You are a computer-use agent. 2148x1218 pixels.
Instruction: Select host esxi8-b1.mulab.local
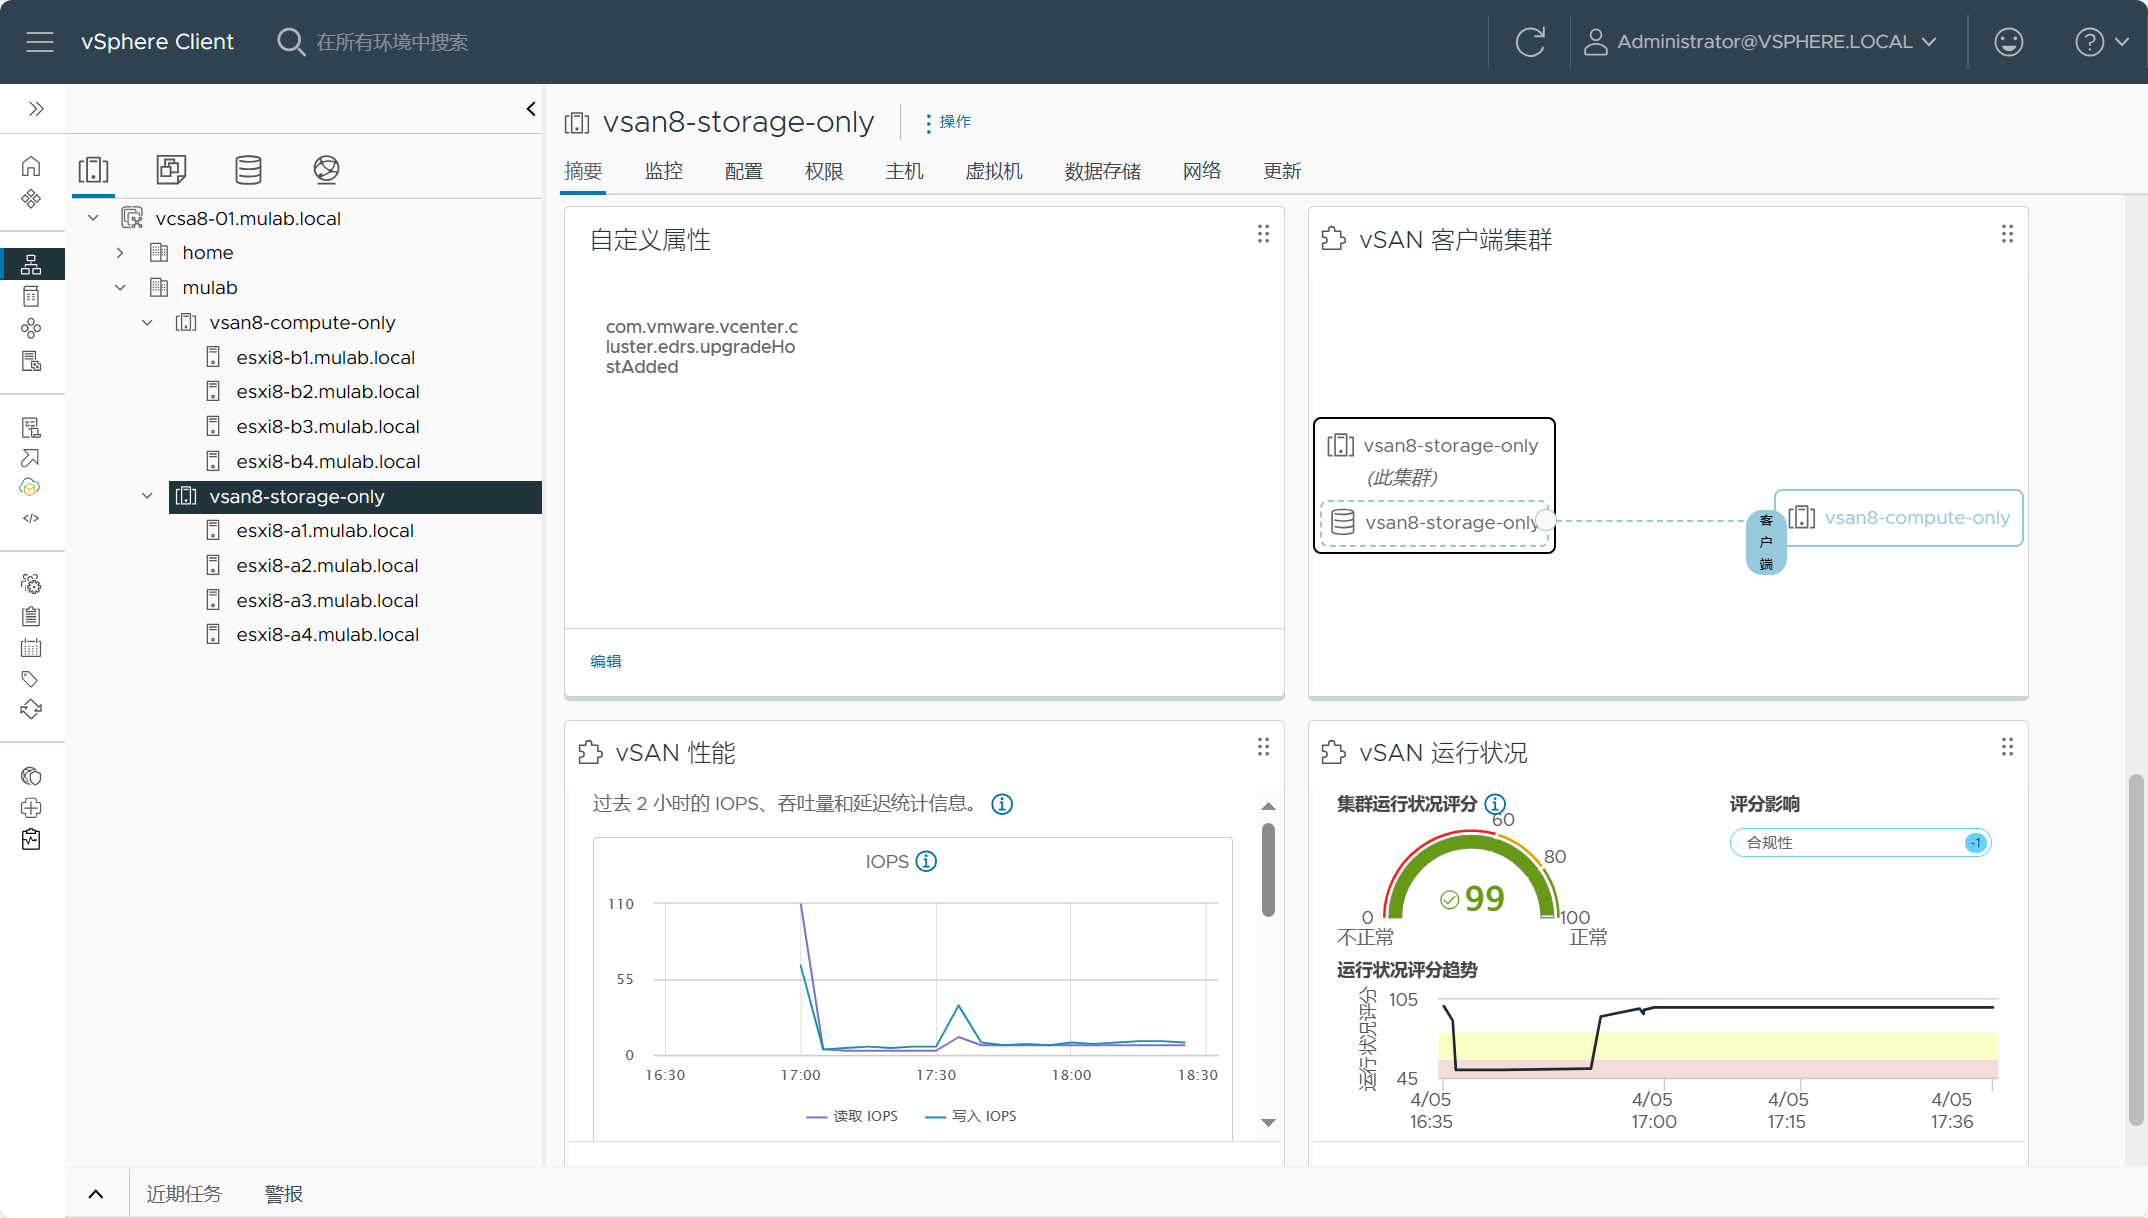325,358
